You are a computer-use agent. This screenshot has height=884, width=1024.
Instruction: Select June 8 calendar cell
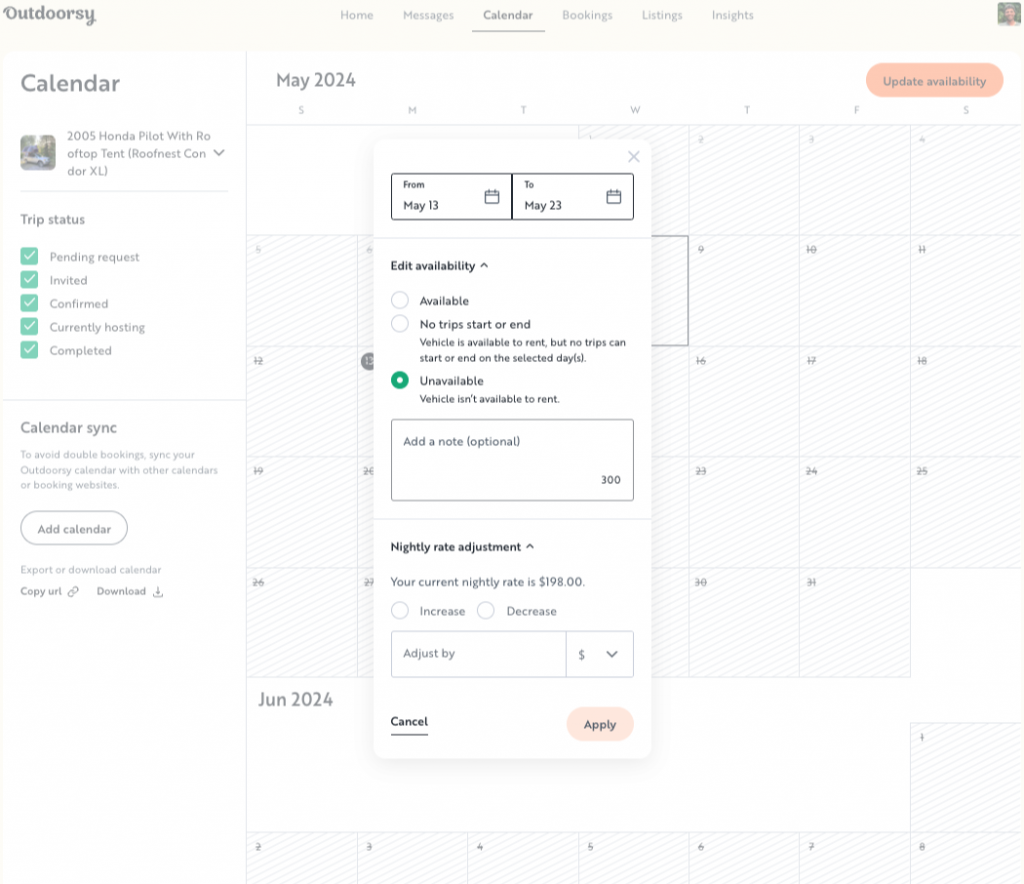point(967,858)
